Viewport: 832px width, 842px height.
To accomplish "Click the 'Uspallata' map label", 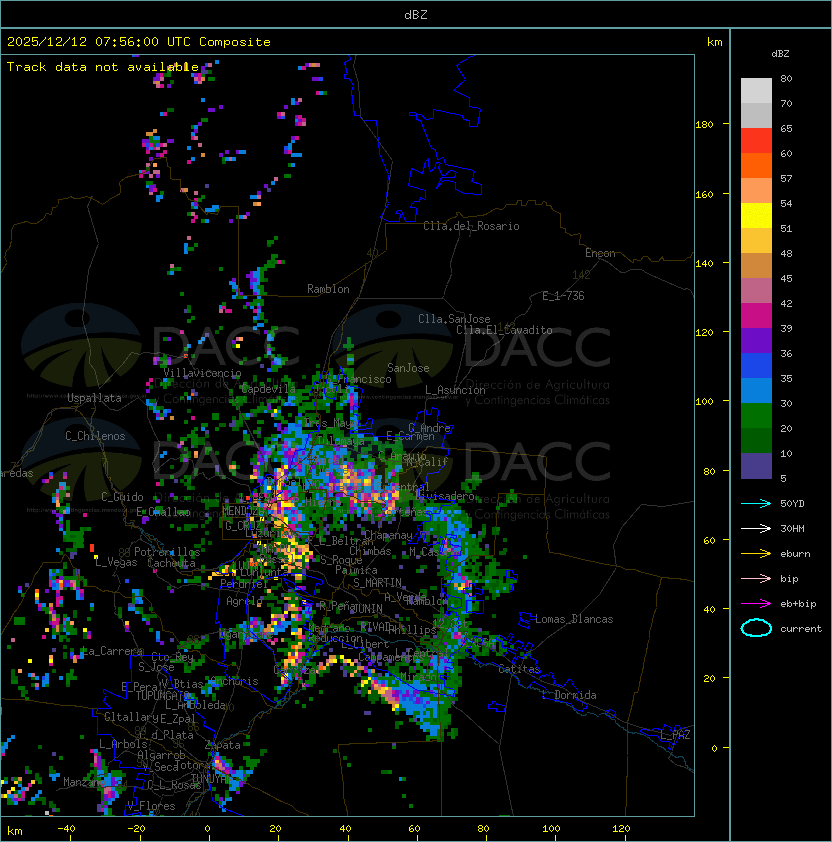I will [x=94, y=398].
